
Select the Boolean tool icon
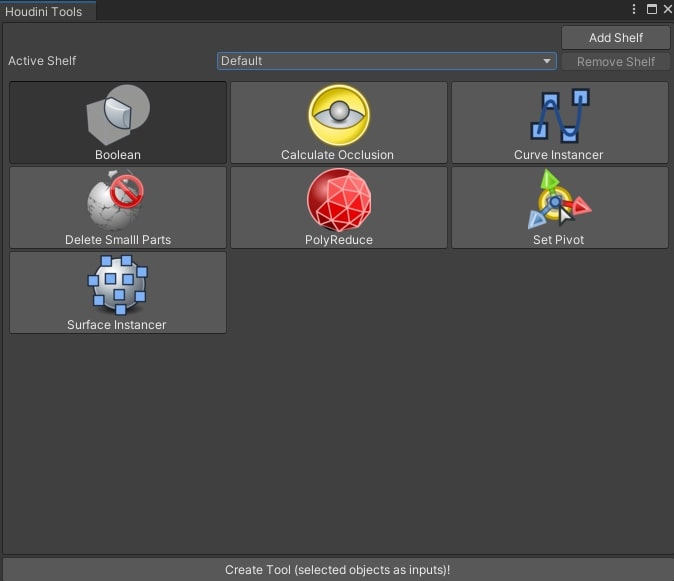click(x=118, y=114)
